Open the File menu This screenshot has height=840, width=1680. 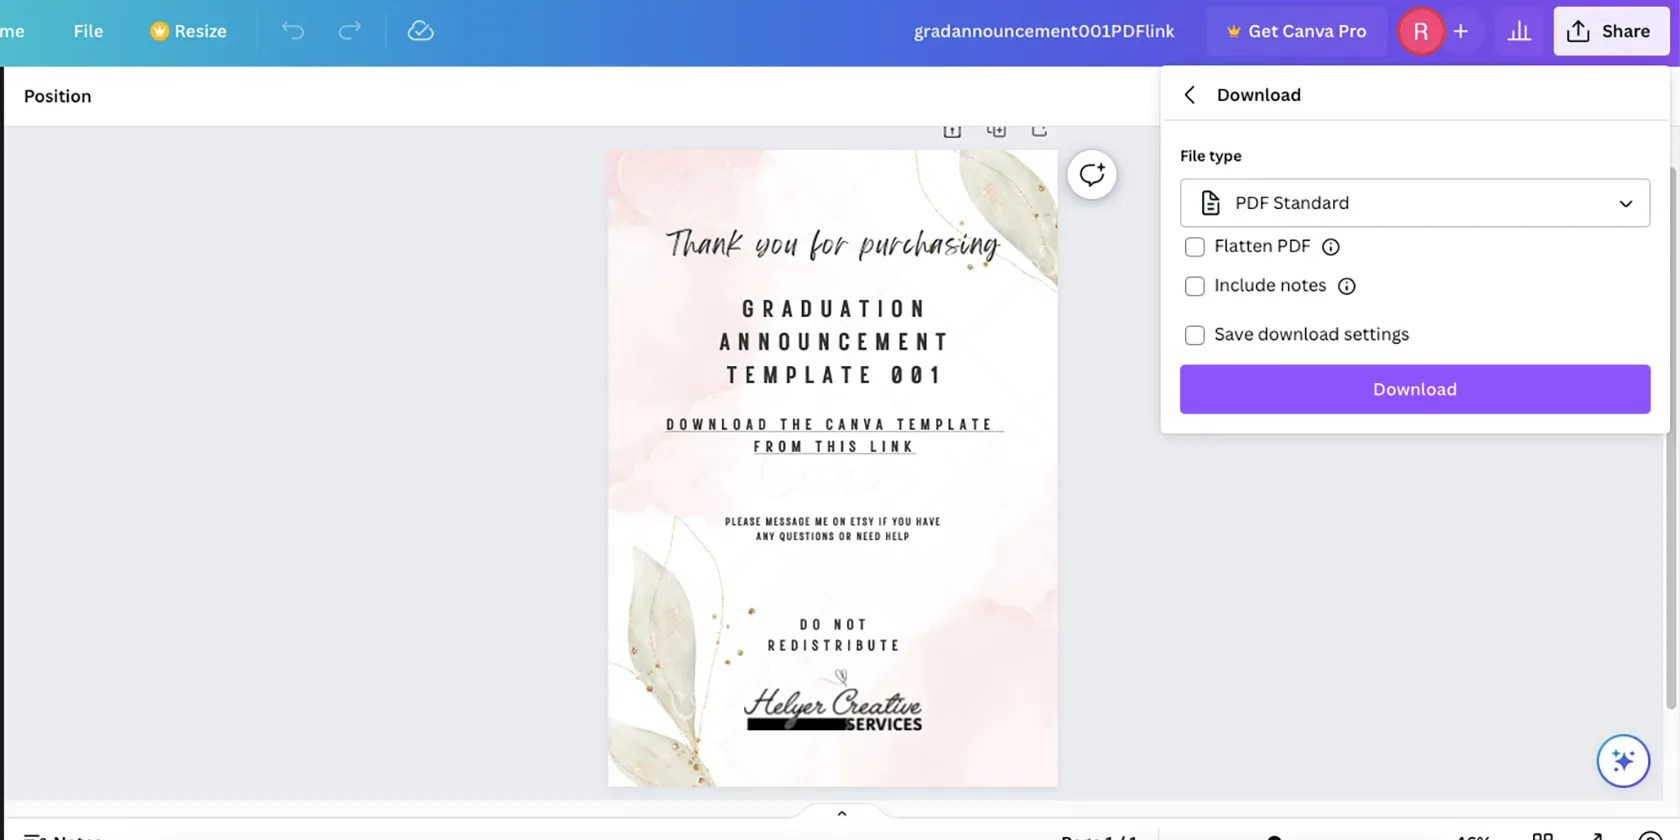pyautogui.click(x=88, y=31)
